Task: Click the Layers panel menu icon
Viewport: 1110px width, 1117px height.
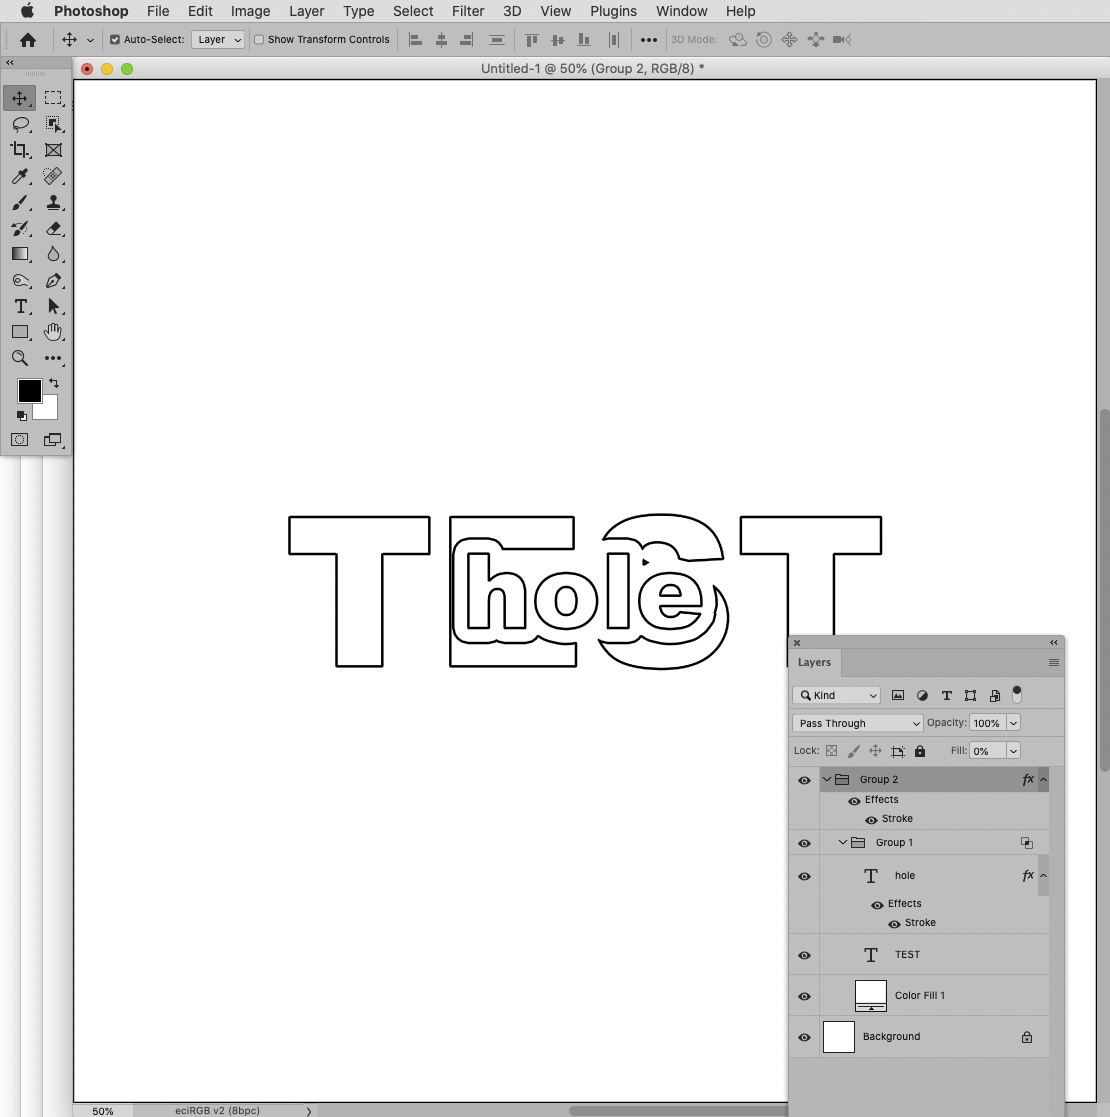Action: point(1053,662)
